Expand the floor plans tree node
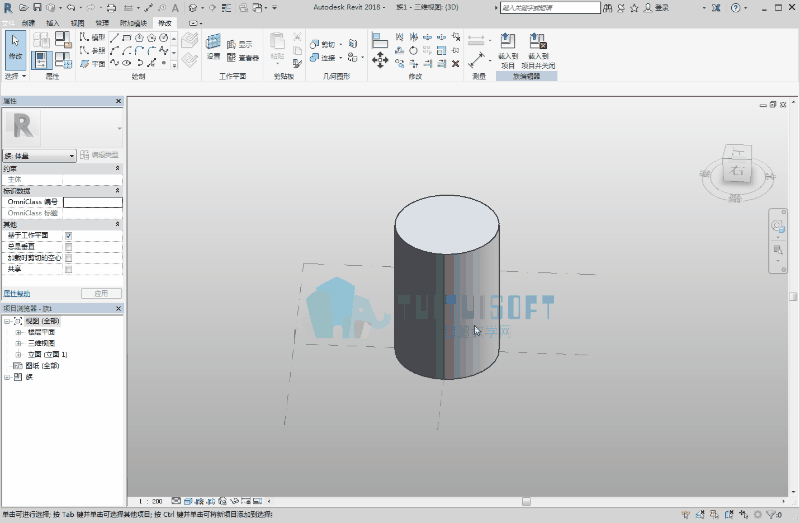 [x=18, y=332]
